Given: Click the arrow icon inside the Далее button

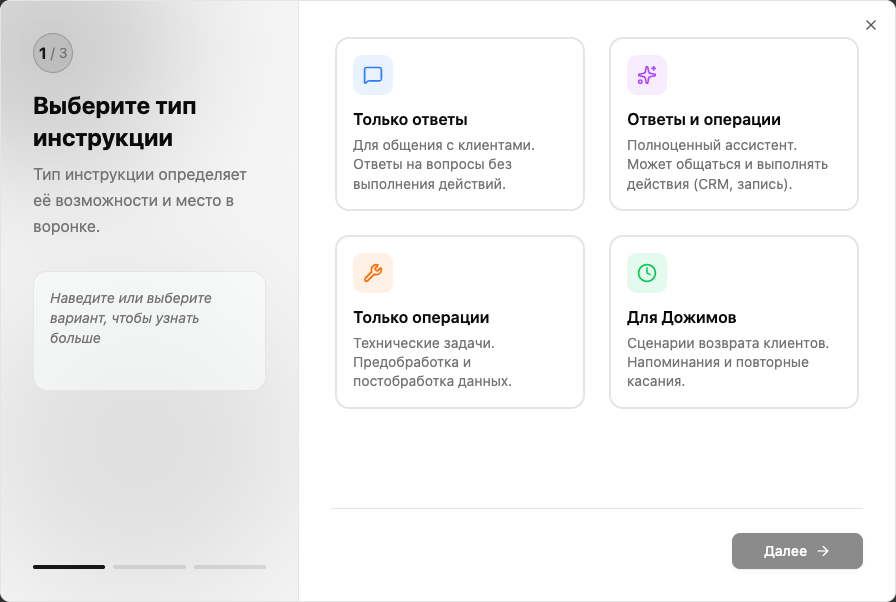Looking at the screenshot, I should pos(823,551).
